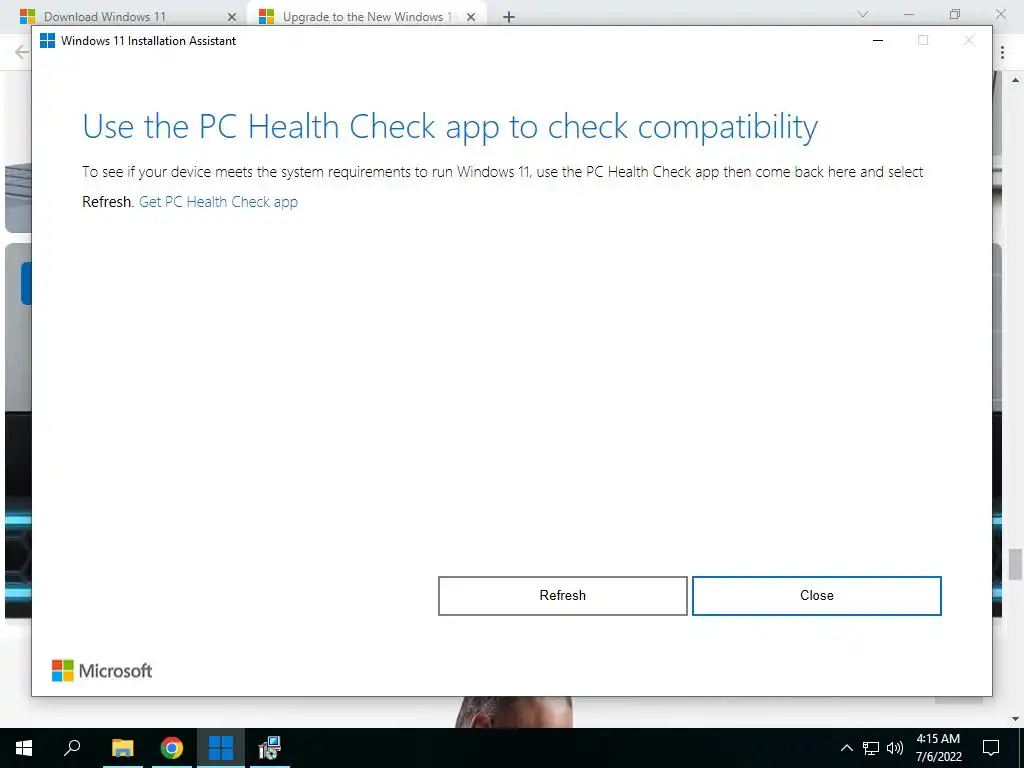Open the notification center icon

pos(991,748)
